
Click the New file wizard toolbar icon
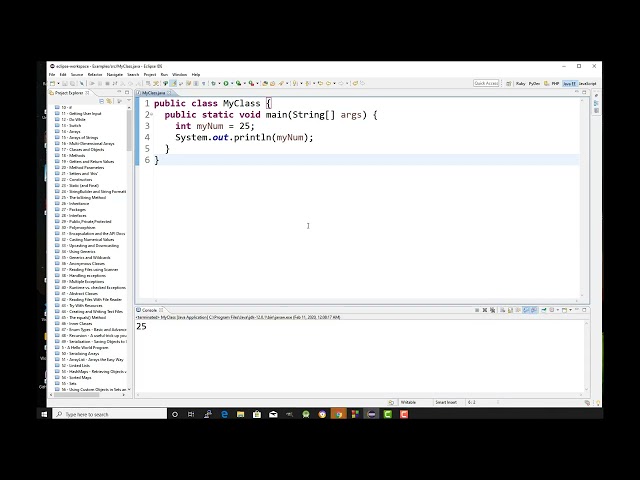[x=52, y=83]
